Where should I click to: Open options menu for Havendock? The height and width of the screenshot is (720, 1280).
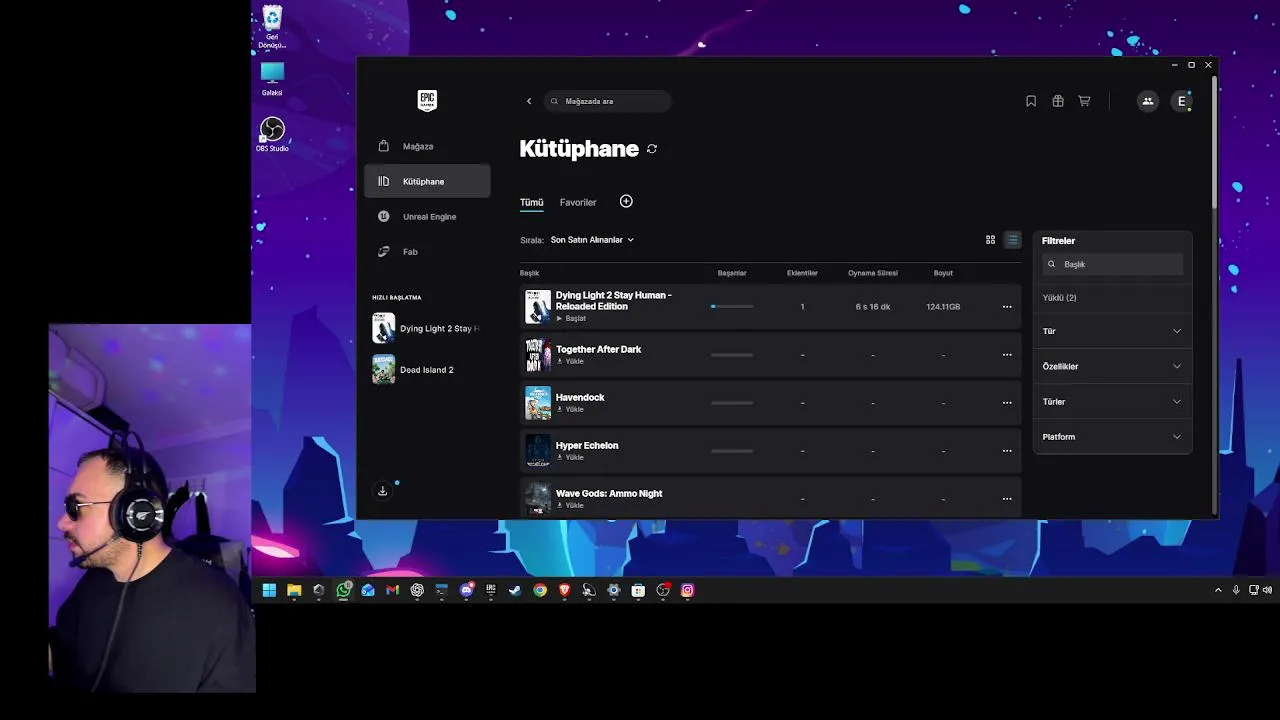coord(1007,403)
